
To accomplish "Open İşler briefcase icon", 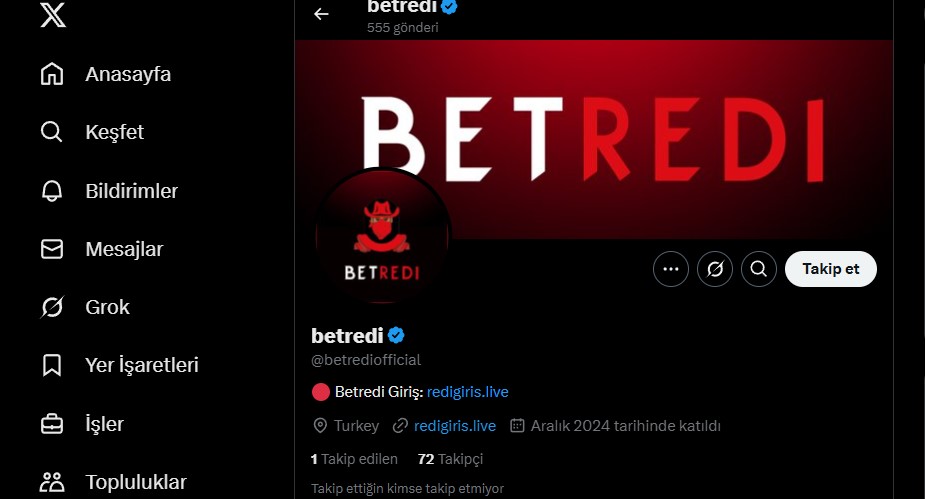I will [x=52, y=424].
